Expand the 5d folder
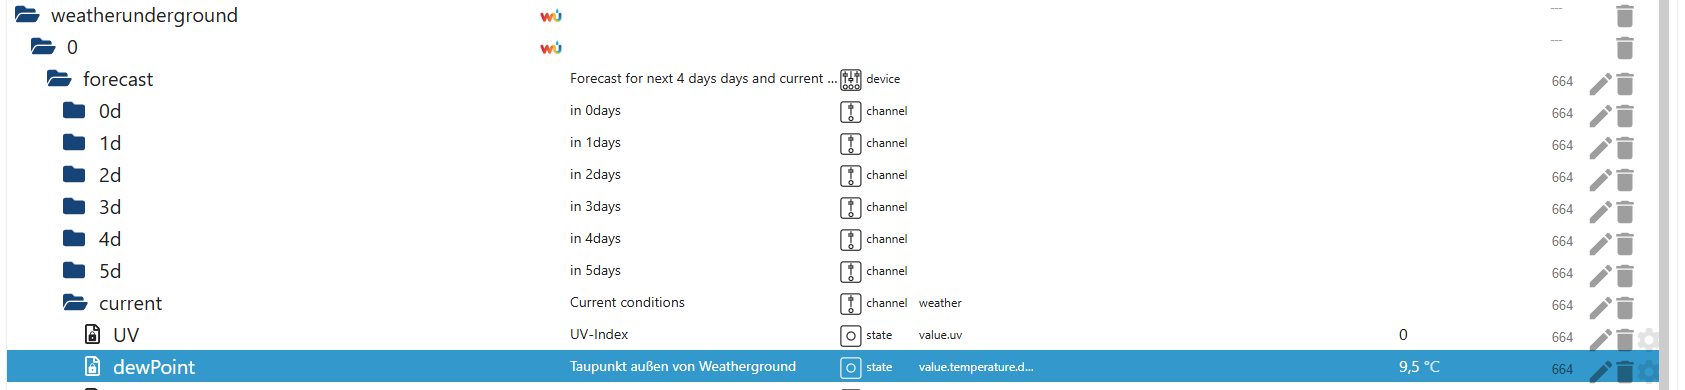 click(74, 271)
